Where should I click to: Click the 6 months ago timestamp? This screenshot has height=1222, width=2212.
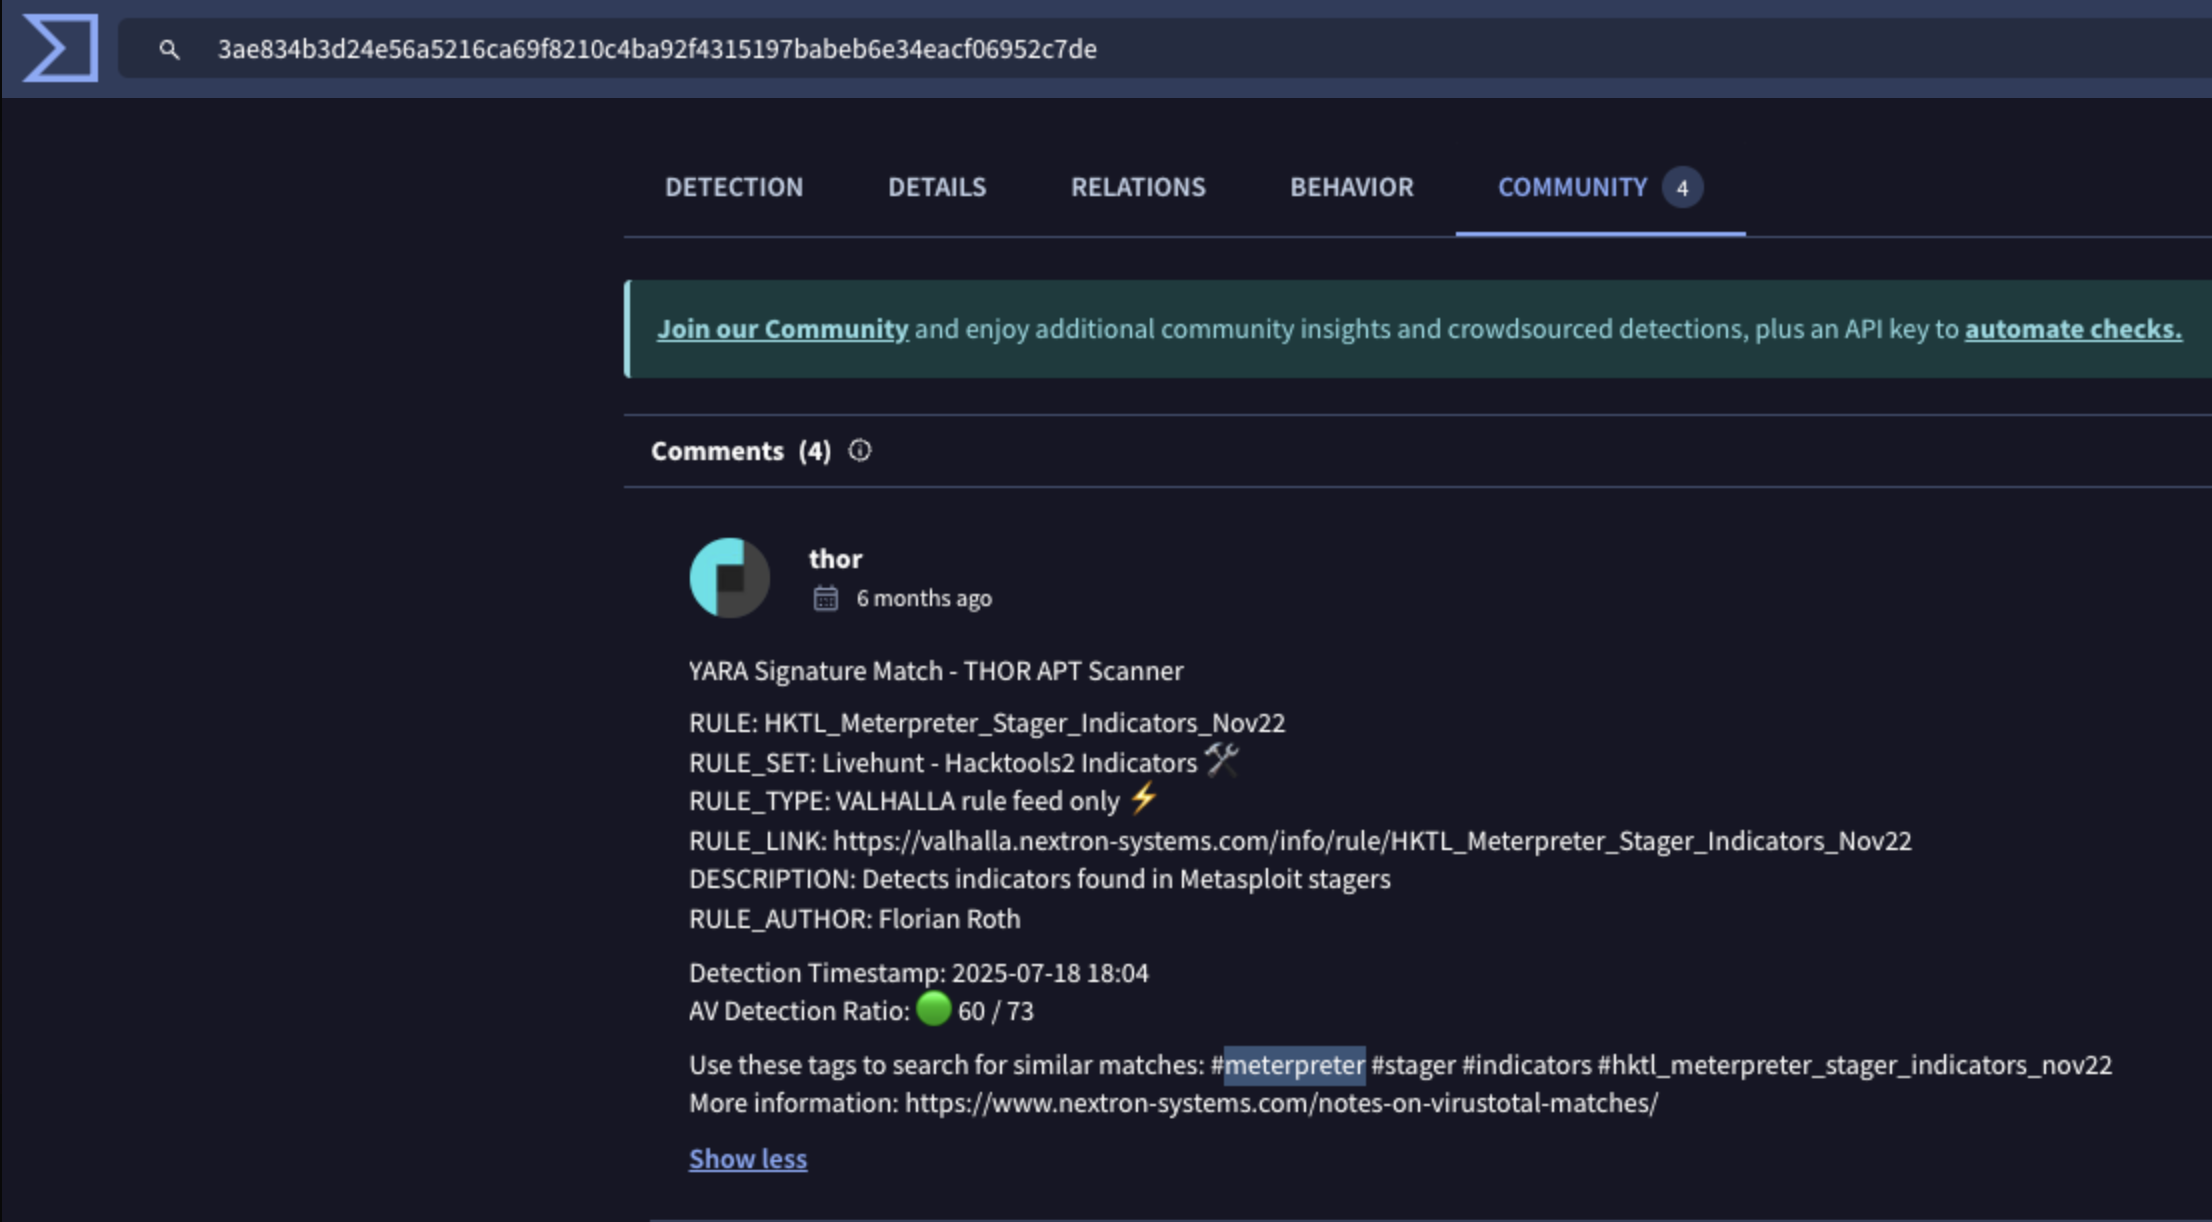[924, 598]
